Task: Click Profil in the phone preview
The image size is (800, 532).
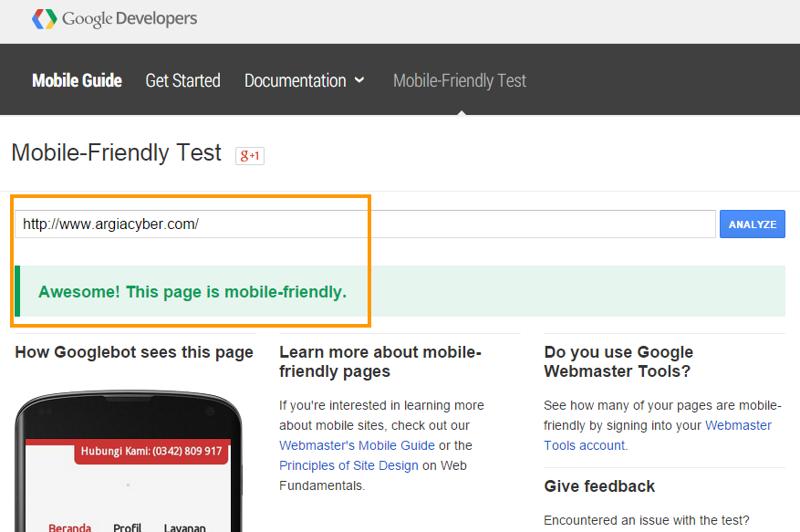Action: [x=127, y=527]
